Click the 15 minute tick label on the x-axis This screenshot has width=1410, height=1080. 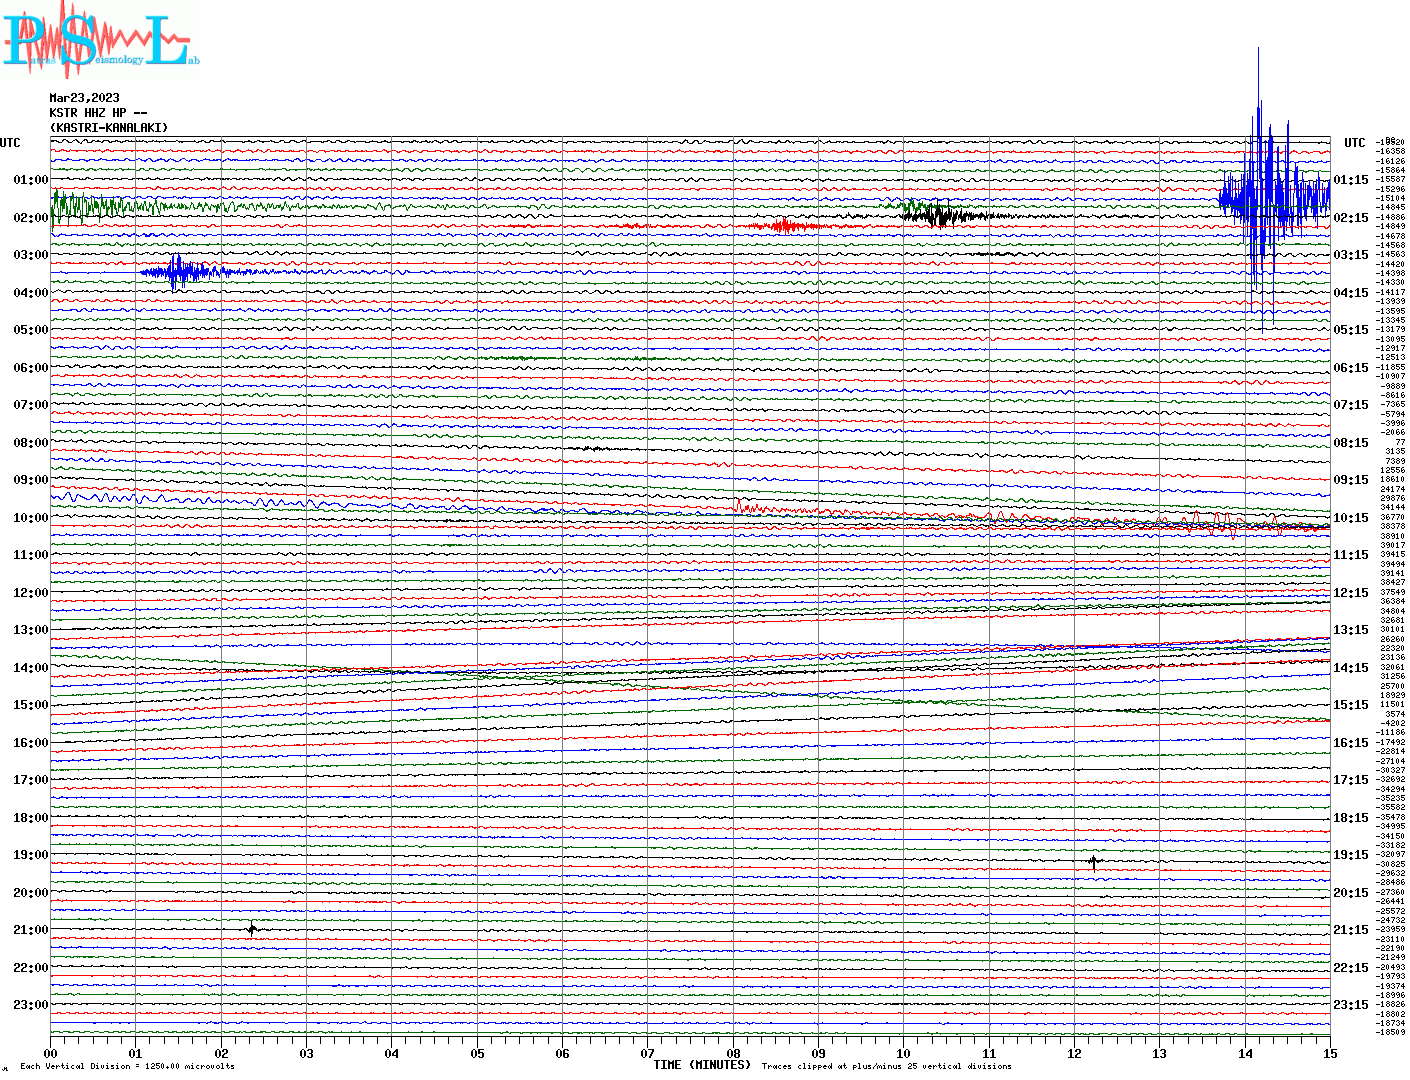click(x=1330, y=1054)
